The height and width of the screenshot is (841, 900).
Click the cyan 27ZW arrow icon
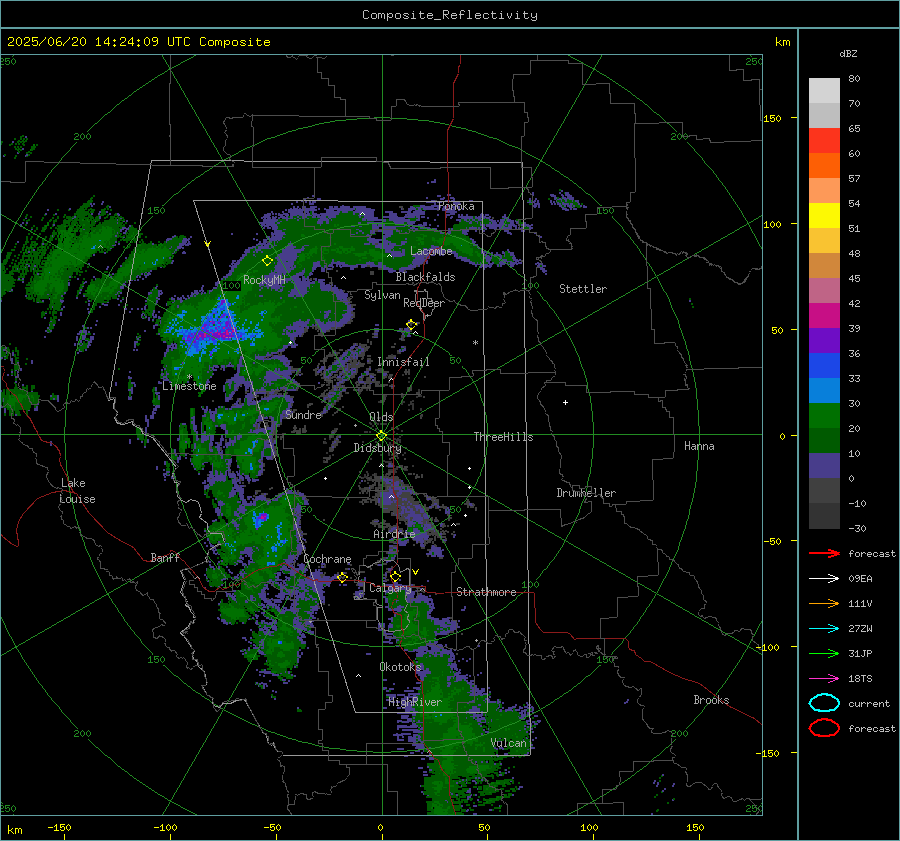[824, 629]
